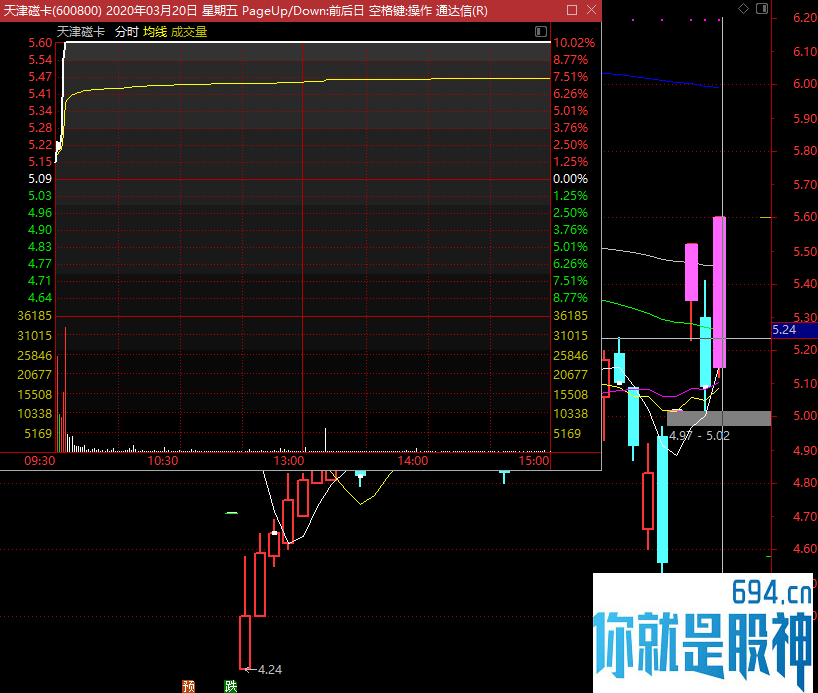The image size is (818, 693).
Task: Click the 6.00 price on K-line right axis
Action: point(804,83)
